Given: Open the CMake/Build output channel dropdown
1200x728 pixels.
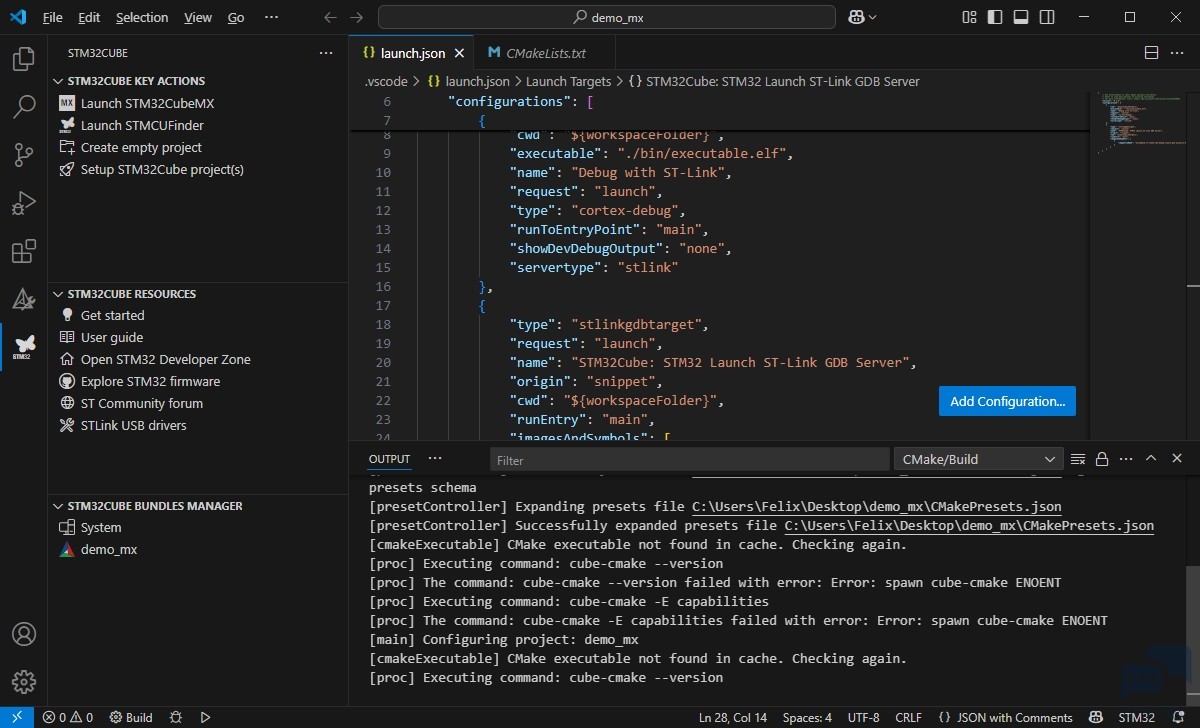Looking at the screenshot, I should [x=978, y=459].
